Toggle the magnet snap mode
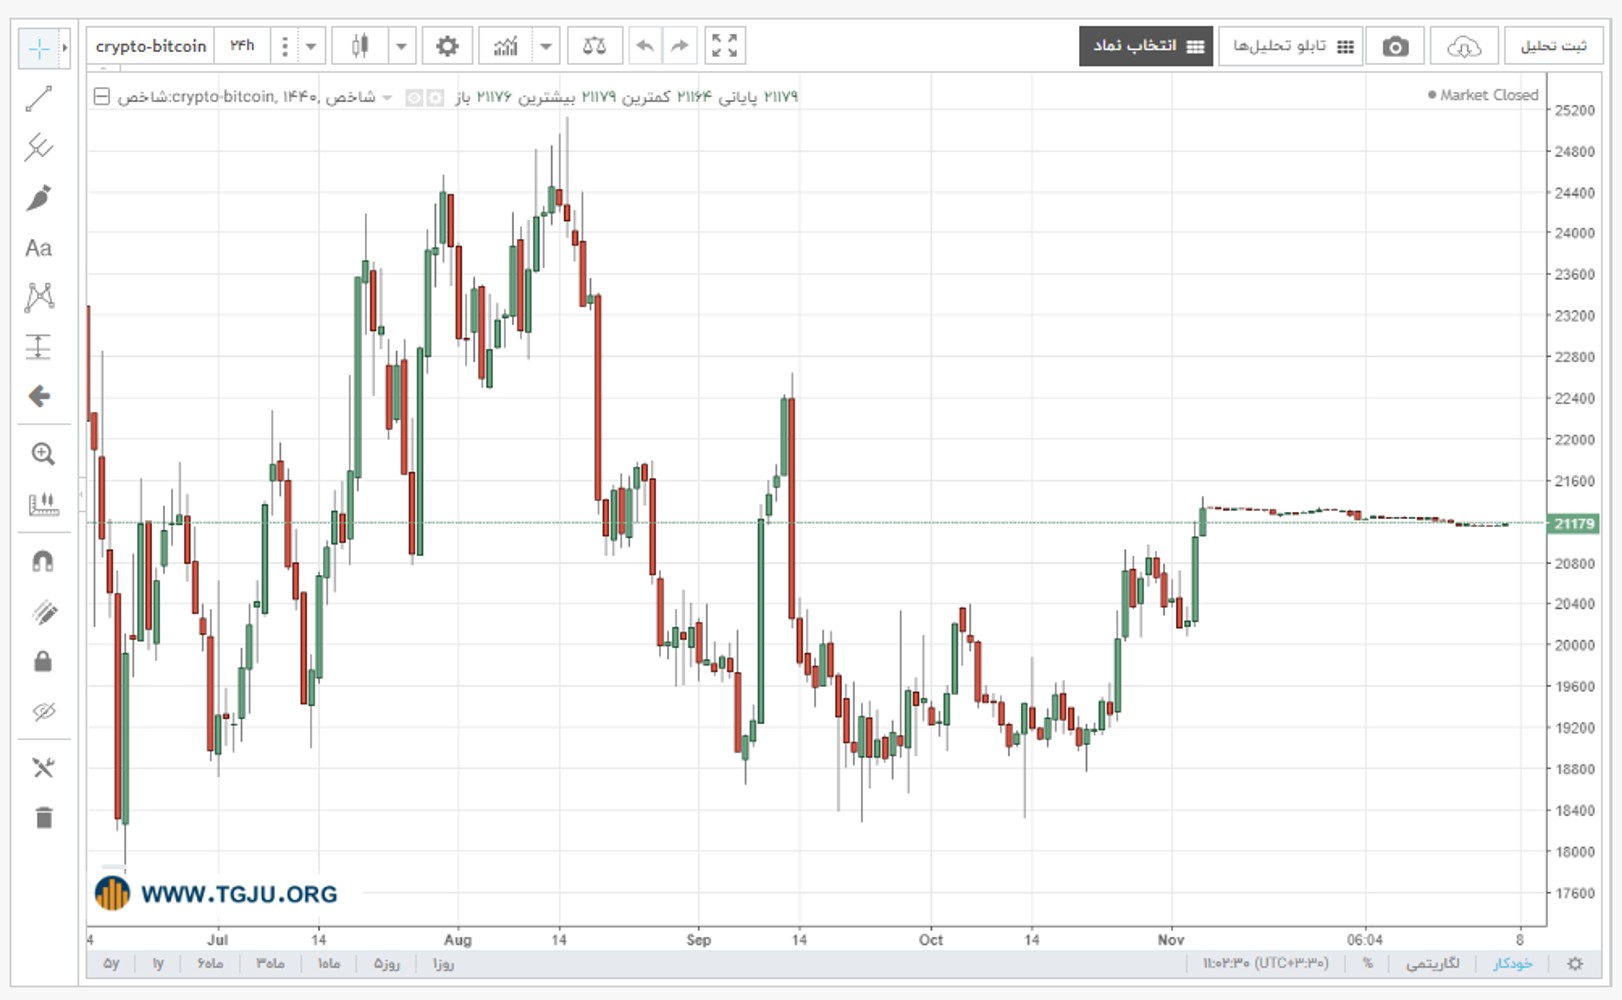The width and height of the screenshot is (1622, 1000). pyautogui.click(x=43, y=562)
